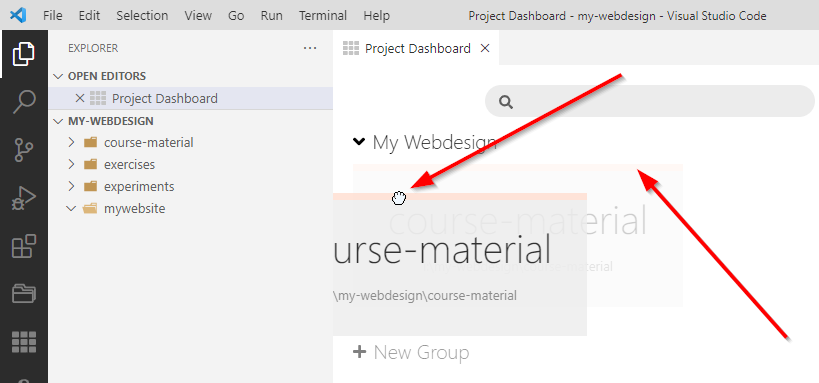
Task: Open the Run menu
Action: tap(272, 16)
